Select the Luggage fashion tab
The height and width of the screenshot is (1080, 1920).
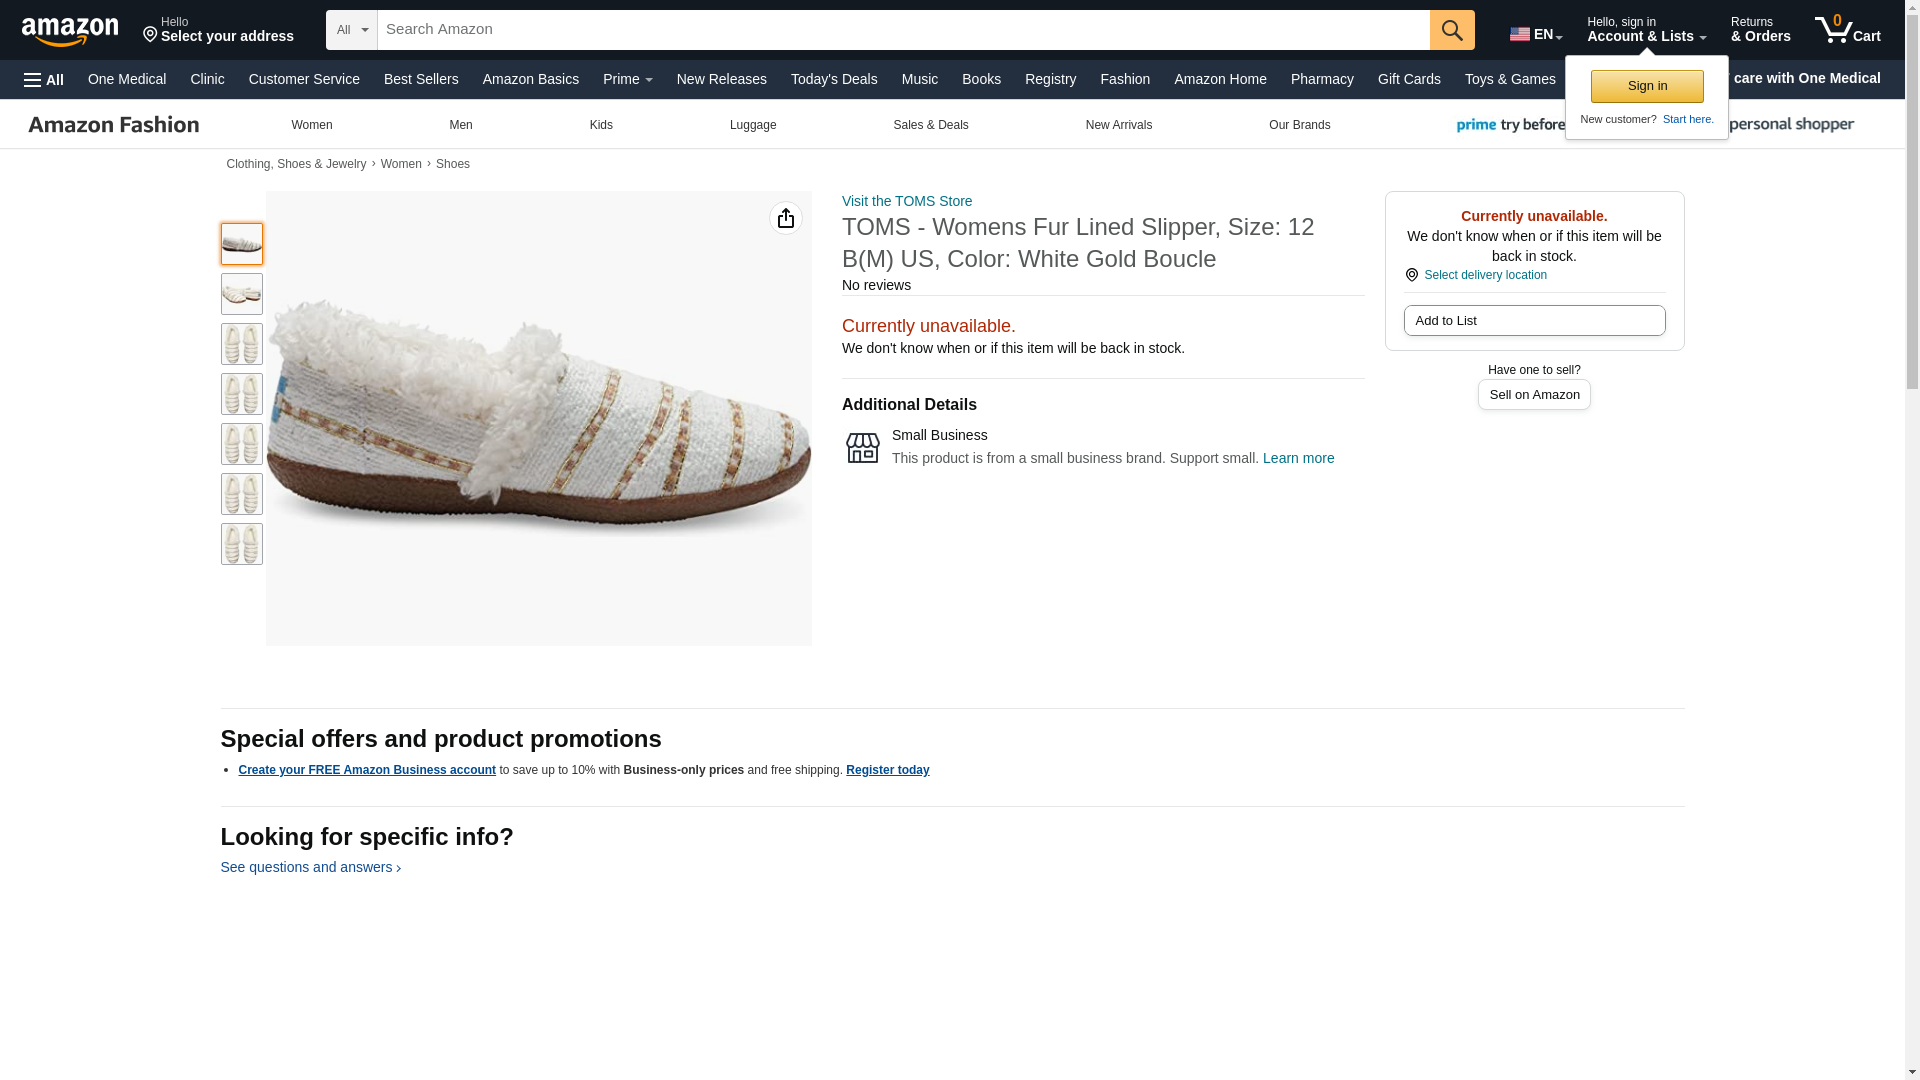(x=752, y=125)
